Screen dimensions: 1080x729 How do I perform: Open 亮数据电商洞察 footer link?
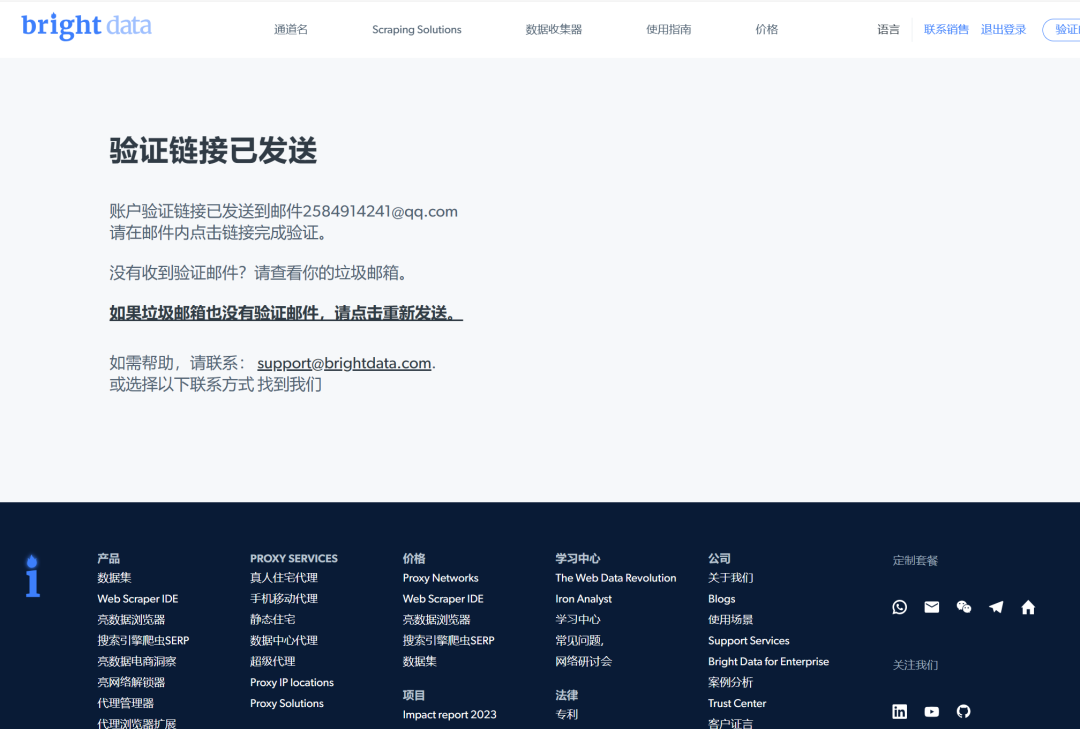coord(136,661)
